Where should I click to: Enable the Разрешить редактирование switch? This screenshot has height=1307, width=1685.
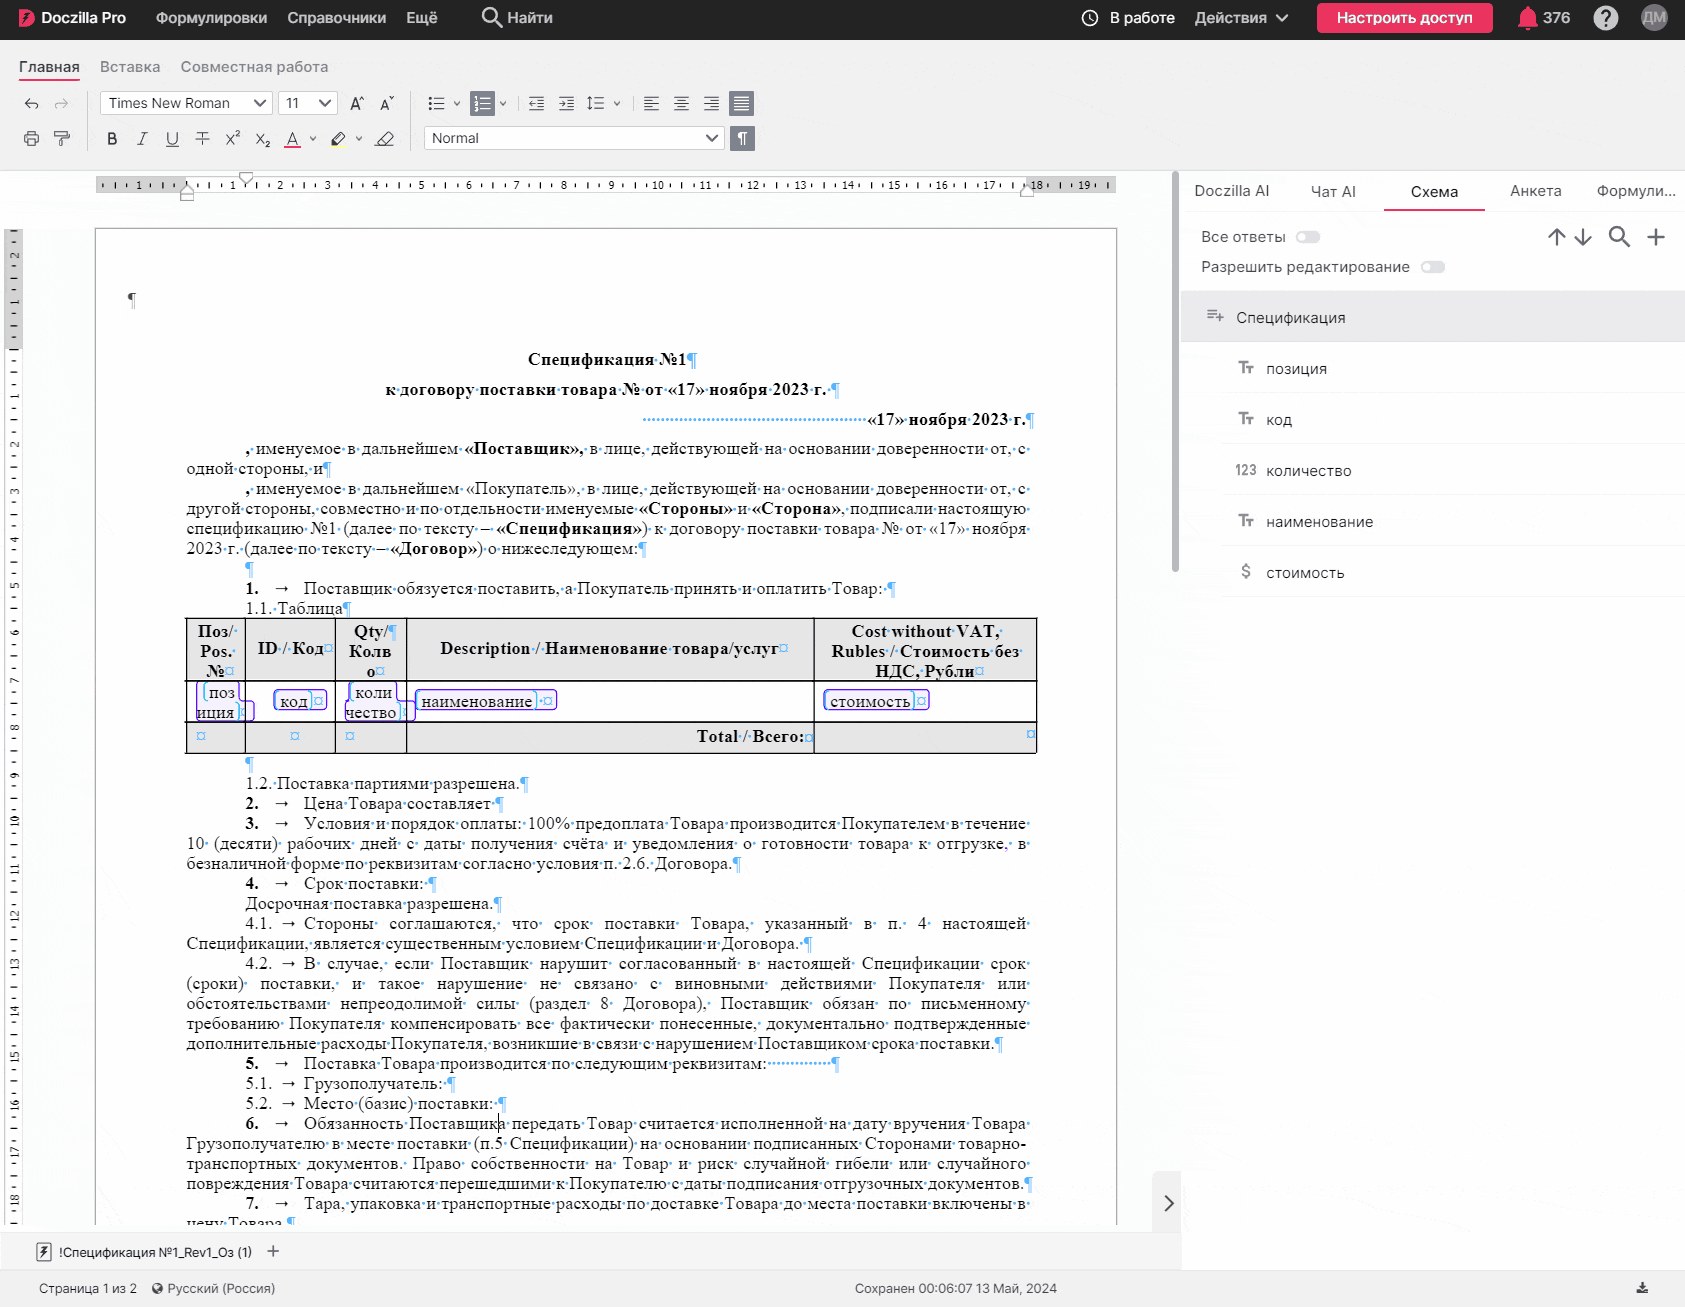pyautogui.click(x=1433, y=267)
